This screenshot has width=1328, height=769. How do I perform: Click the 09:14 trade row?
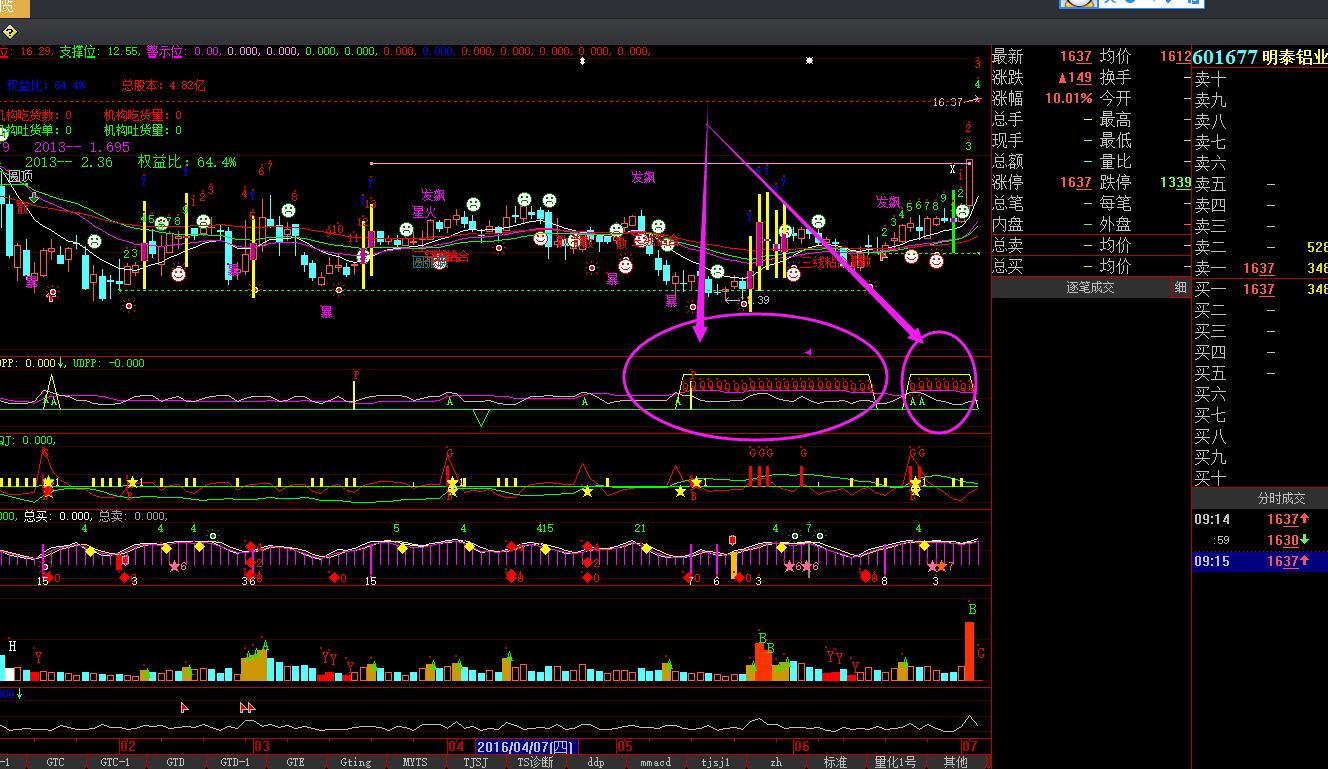click(1260, 519)
